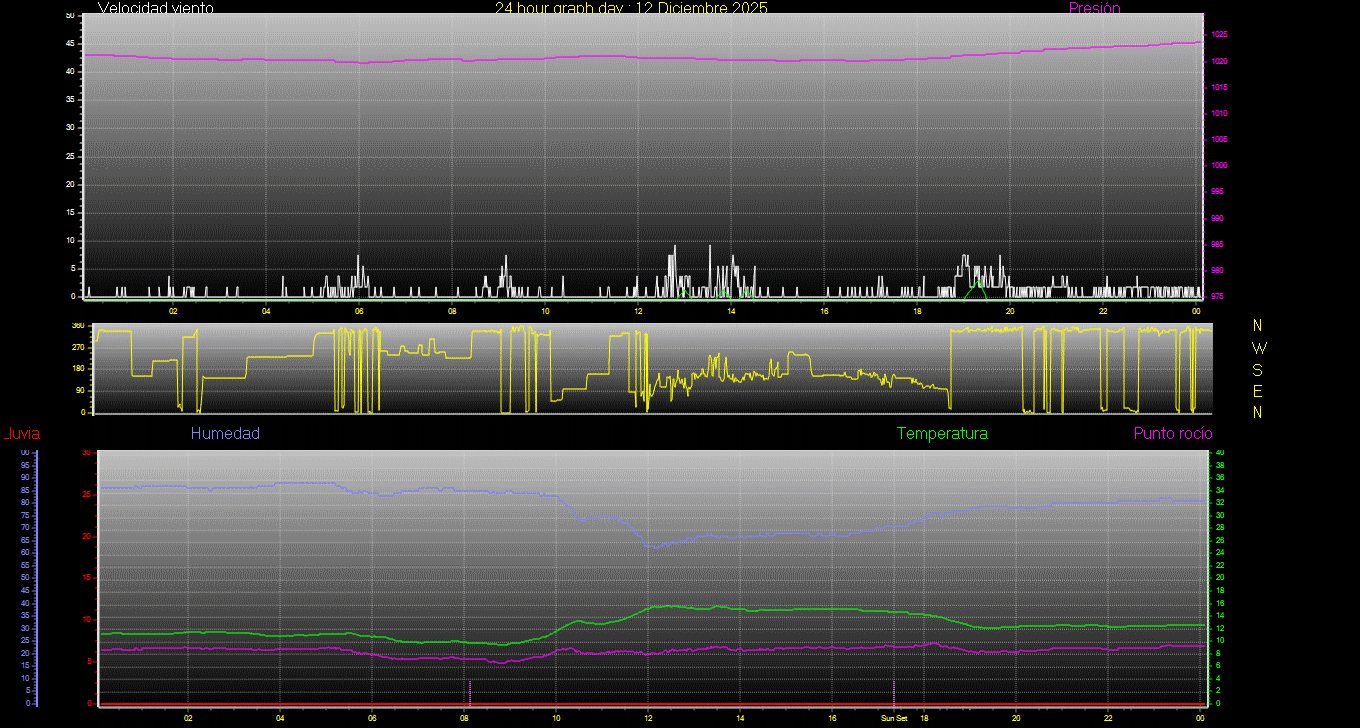
Task: Click the topmost N compass letter
Action: (x=1258, y=326)
